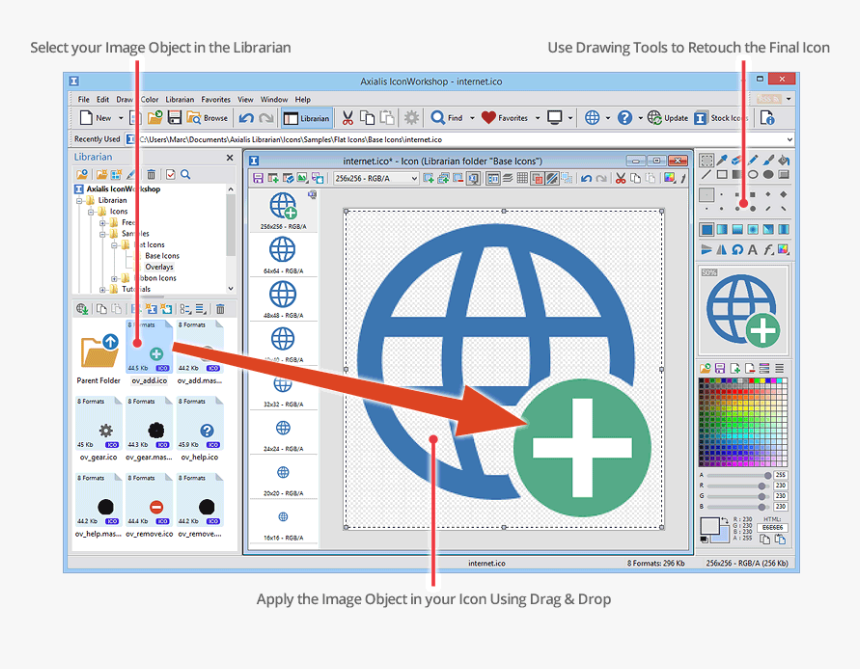The height and width of the screenshot is (669, 860).
Task: Open the File menu
Action: pyautogui.click(x=83, y=99)
